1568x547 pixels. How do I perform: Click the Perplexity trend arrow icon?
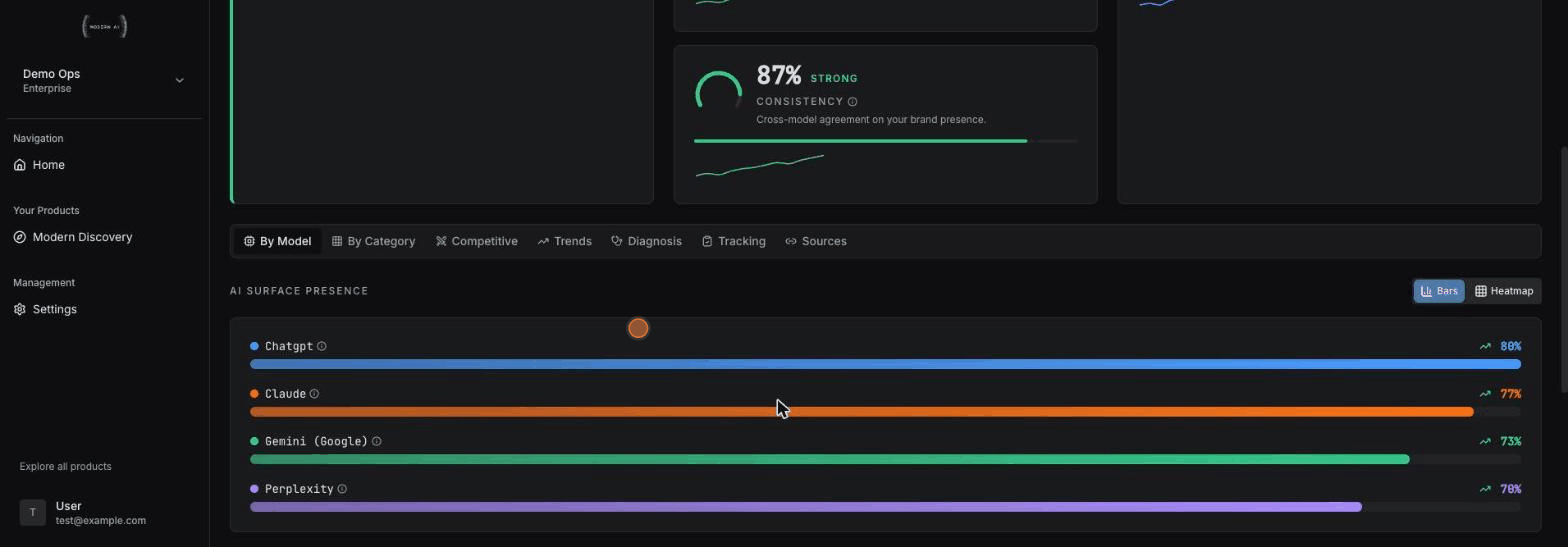pos(1485,489)
